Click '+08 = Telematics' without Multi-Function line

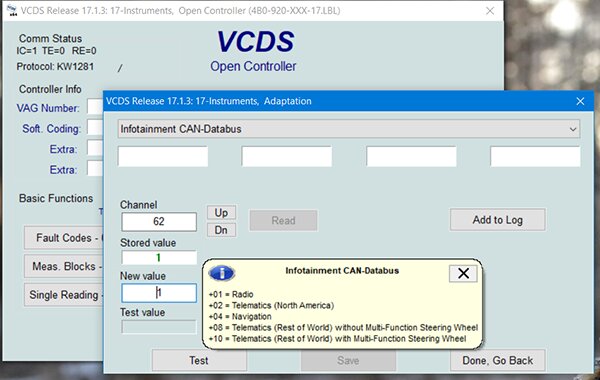point(343,328)
